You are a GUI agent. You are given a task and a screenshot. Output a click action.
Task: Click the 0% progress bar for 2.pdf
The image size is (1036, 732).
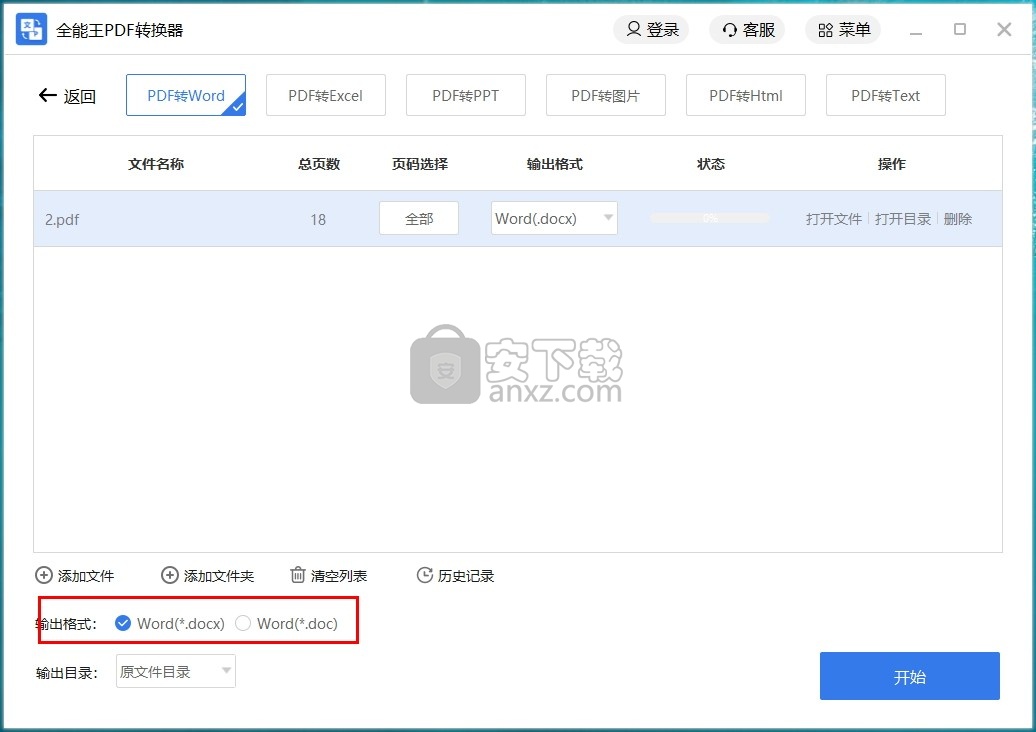710,218
